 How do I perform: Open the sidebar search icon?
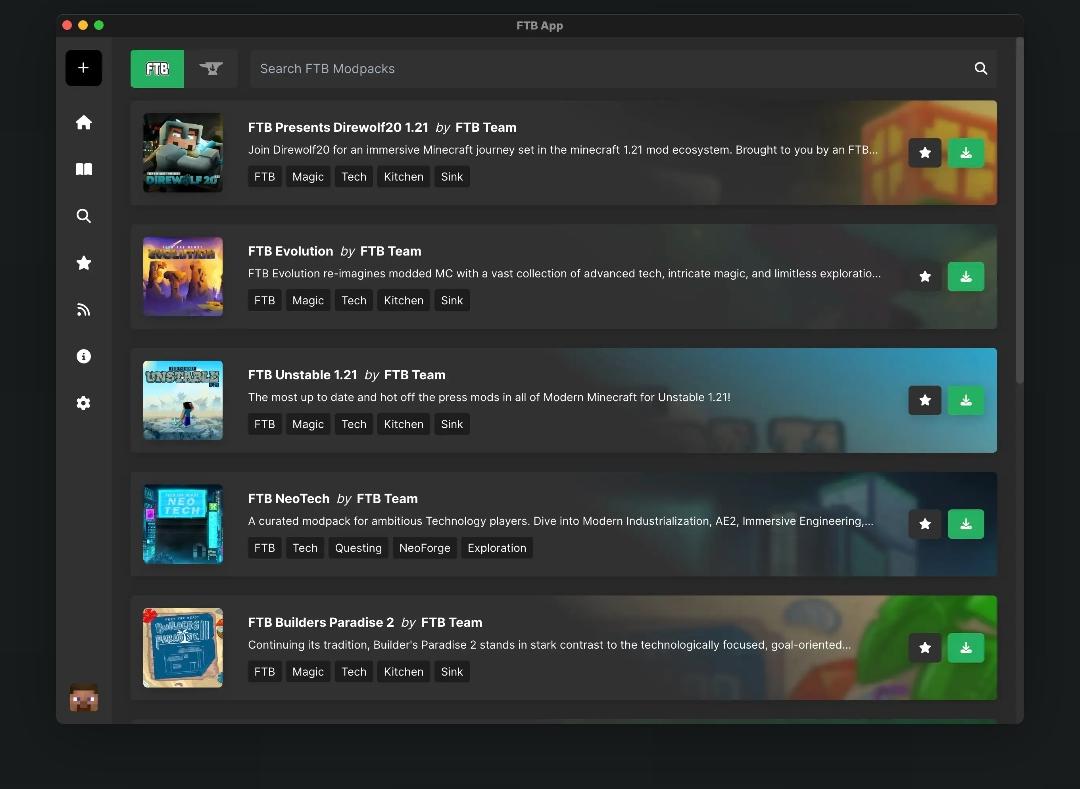pyautogui.click(x=83, y=216)
